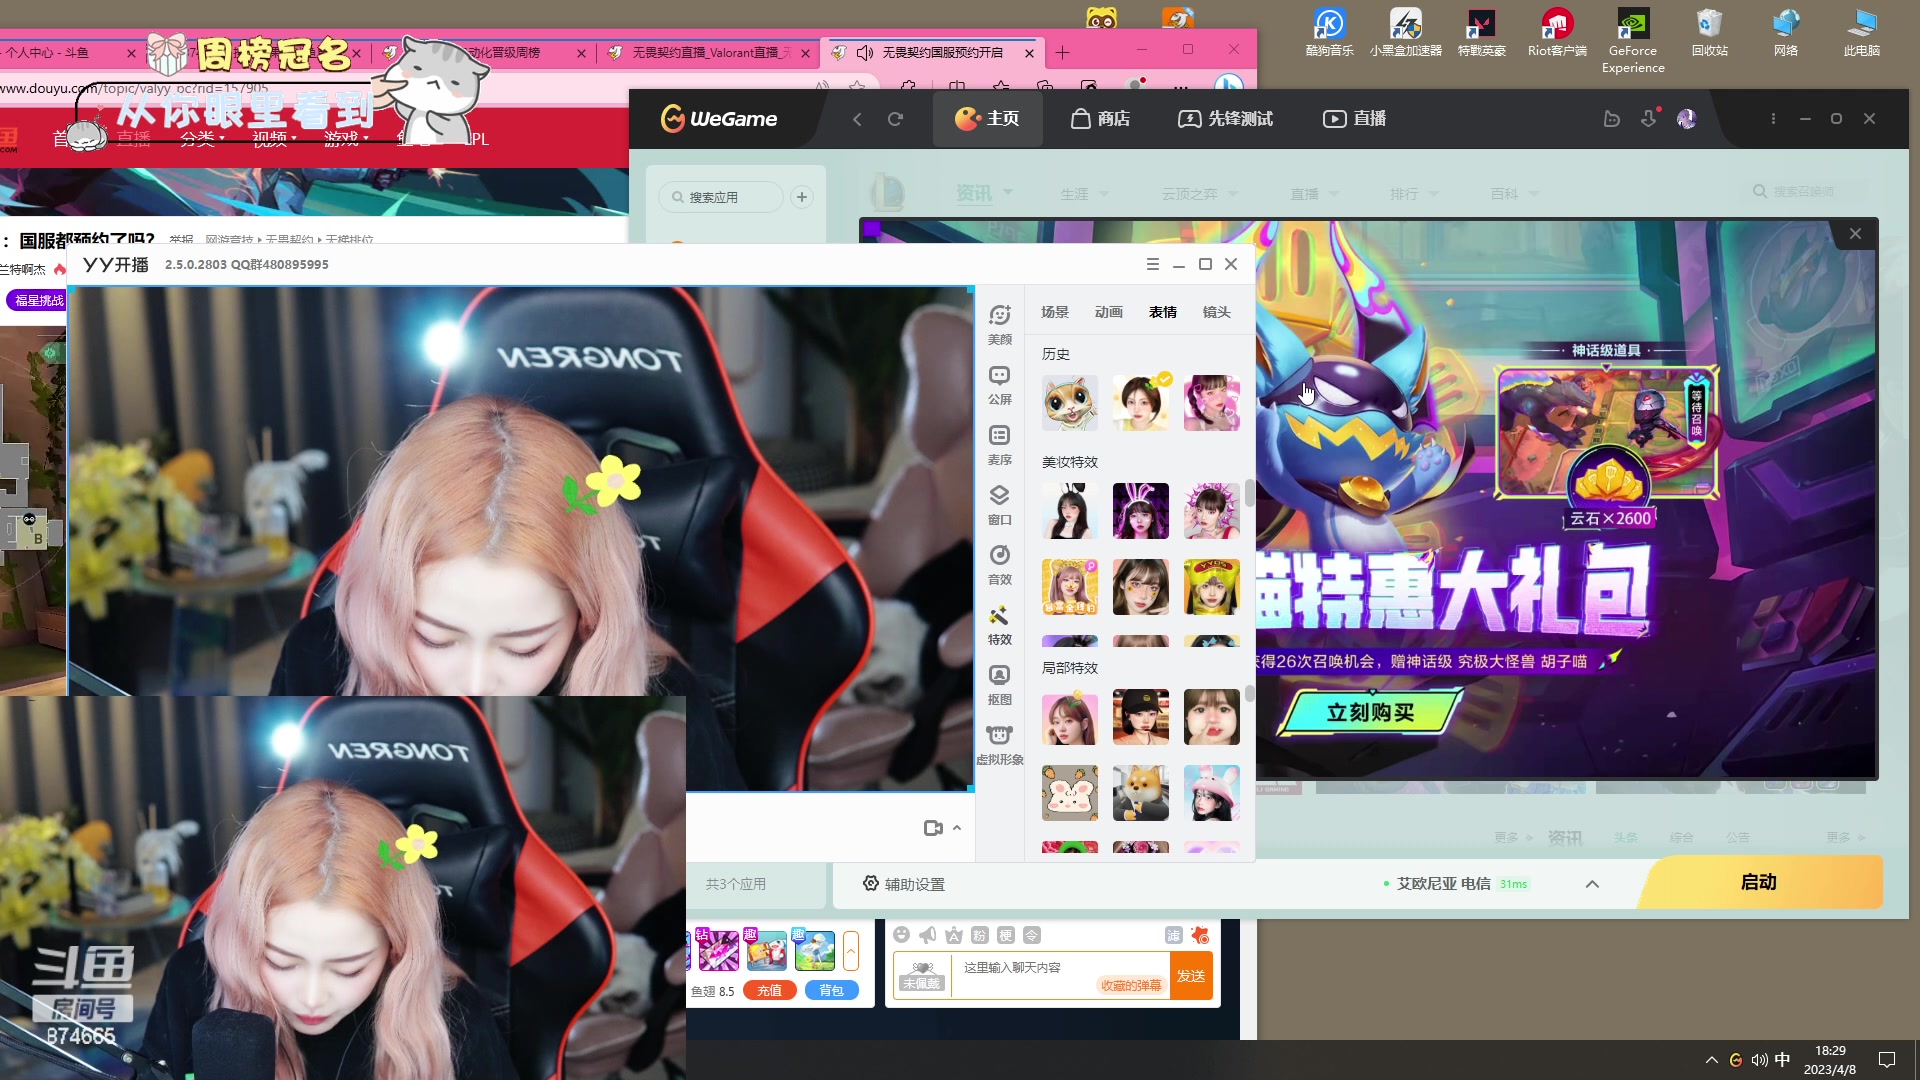Open the Riot客户端 desktop shortcut
This screenshot has height=1080, width=1920.
(x=1557, y=33)
